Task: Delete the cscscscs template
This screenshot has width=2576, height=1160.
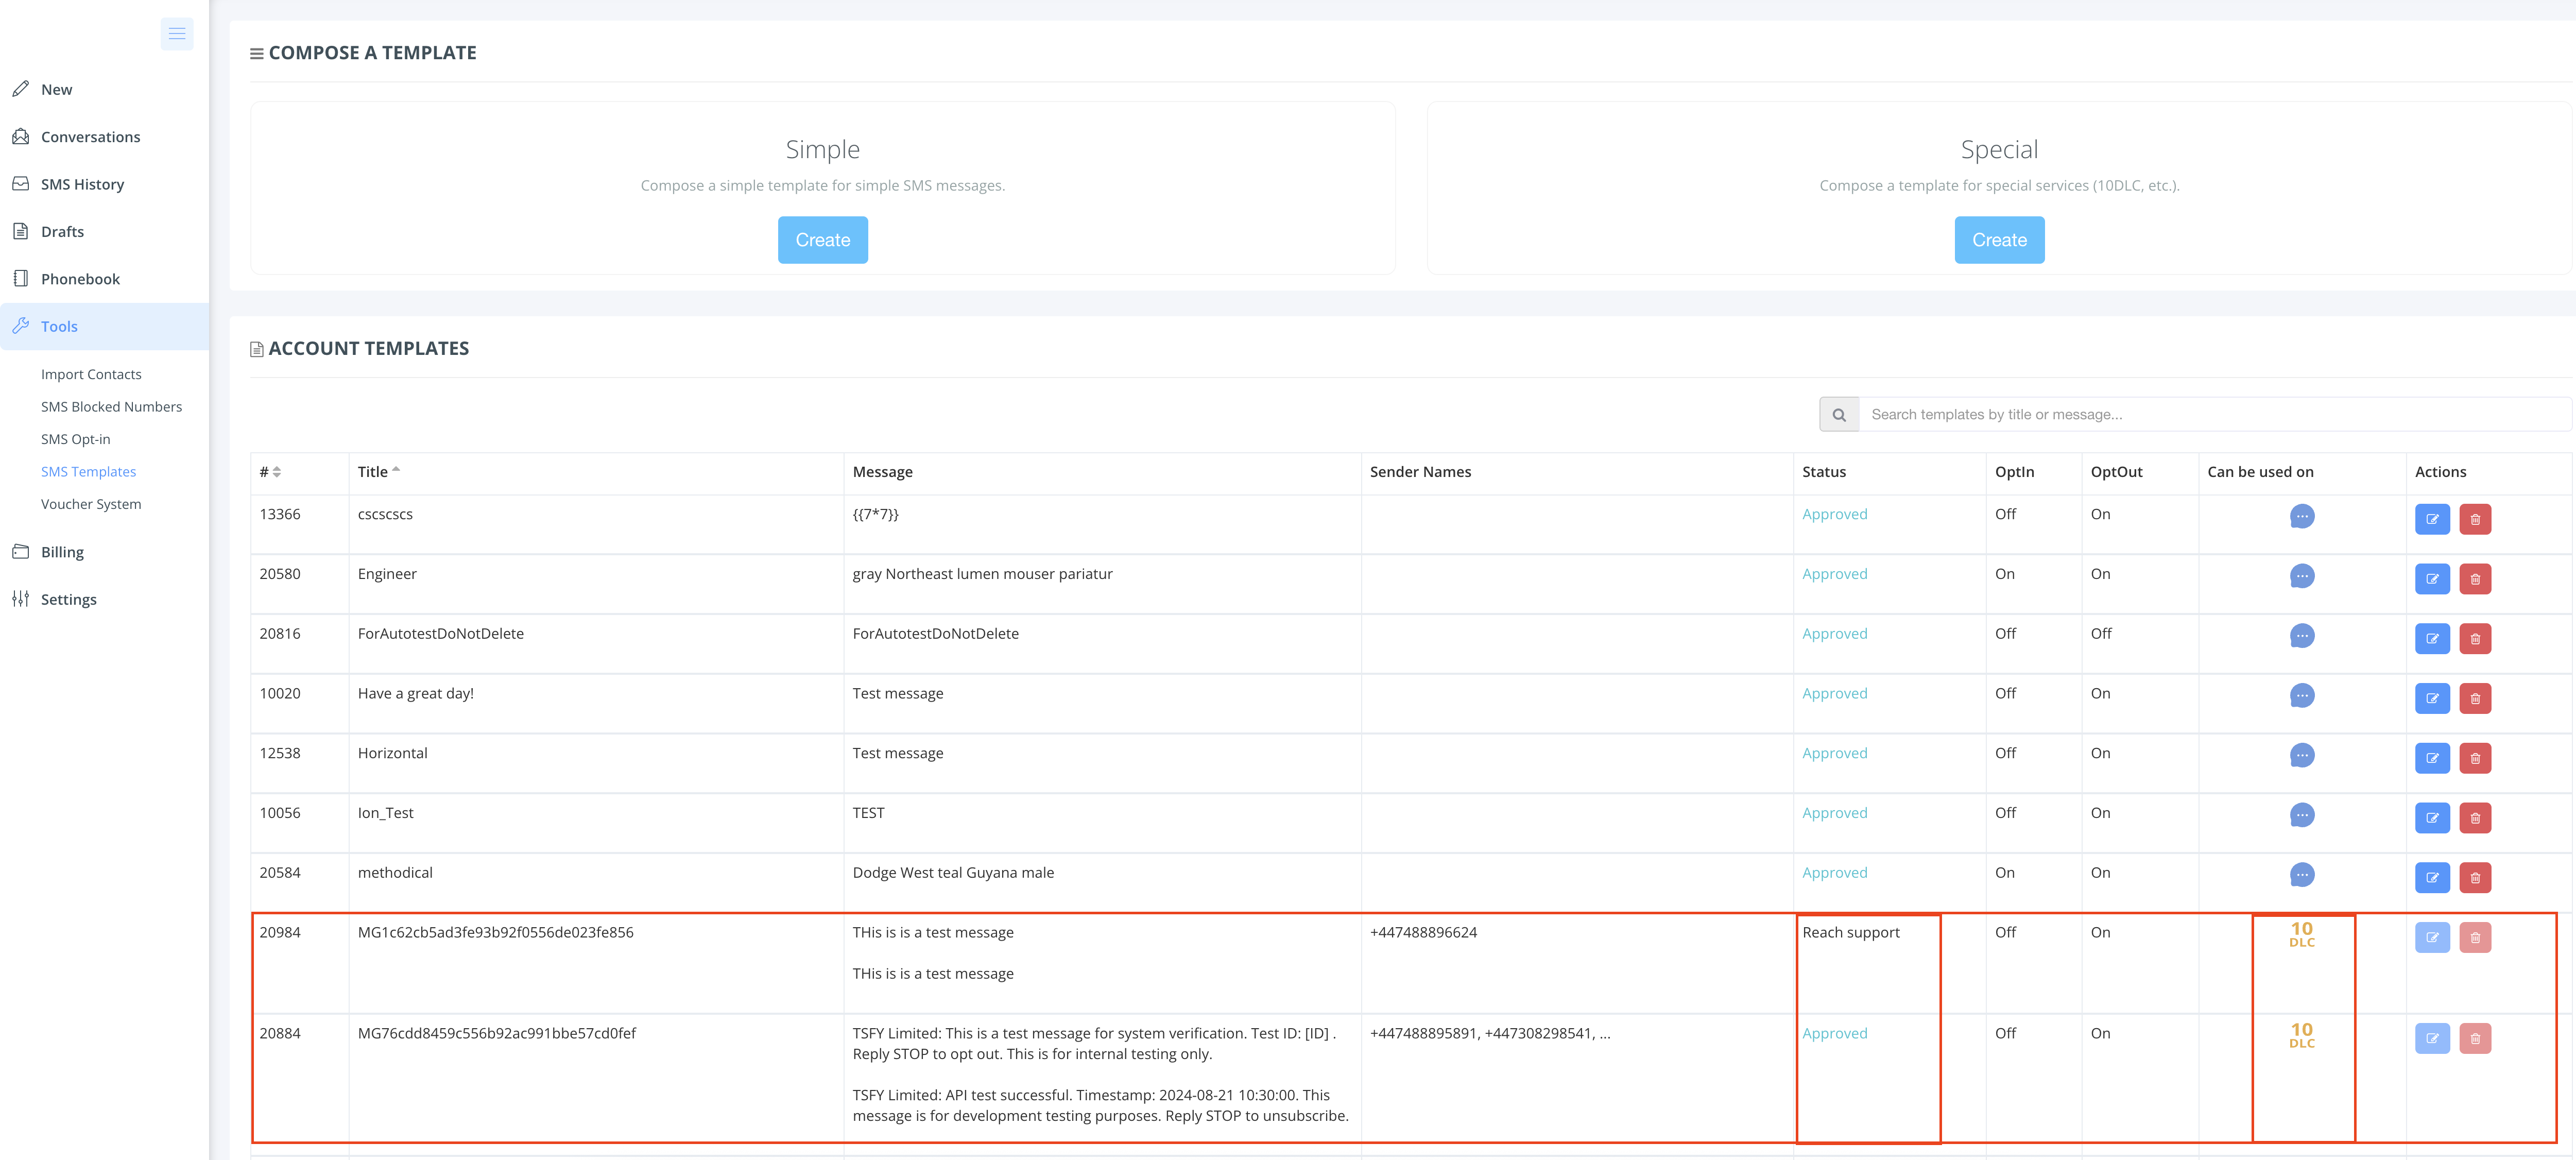Action: [x=2475, y=519]
